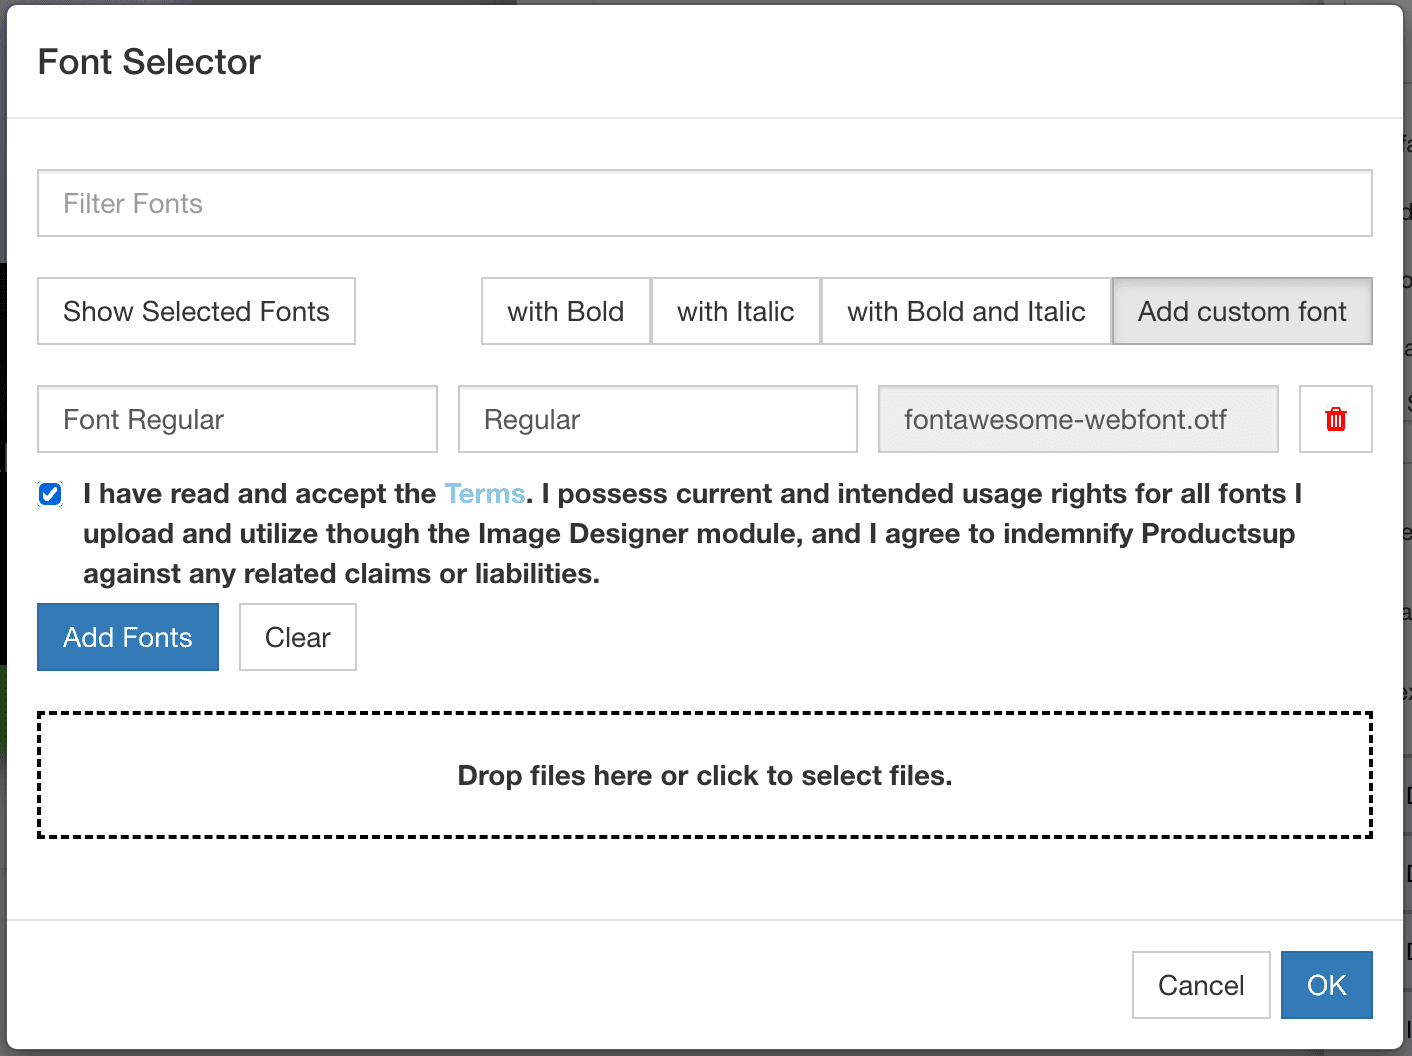The image size is (1412, 1056).
Task: Confirm the dialog with OK
Action: [1326, 985]
